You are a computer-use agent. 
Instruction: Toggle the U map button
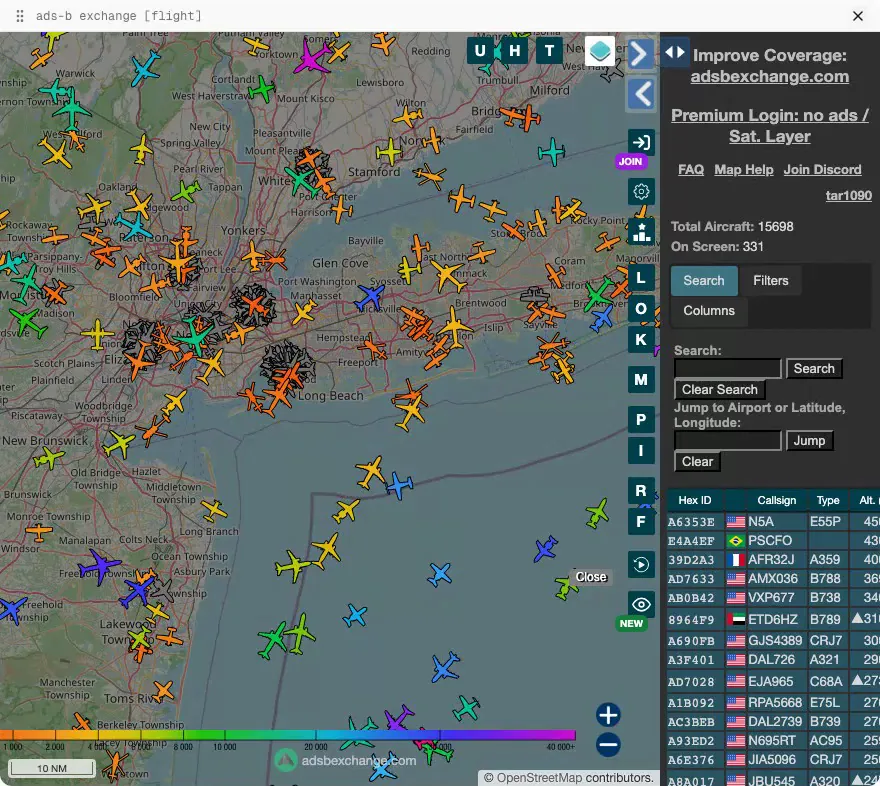click(x=480, y=51)
